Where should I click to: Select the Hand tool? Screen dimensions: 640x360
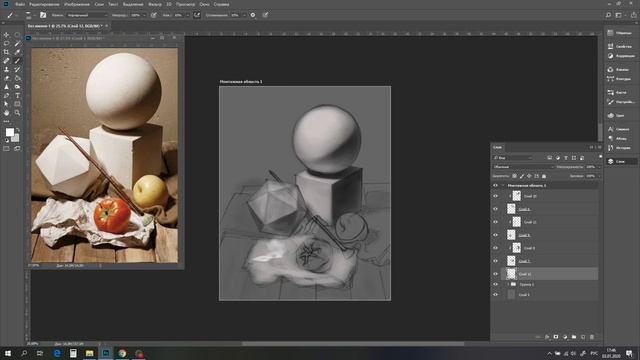(7, 113)
